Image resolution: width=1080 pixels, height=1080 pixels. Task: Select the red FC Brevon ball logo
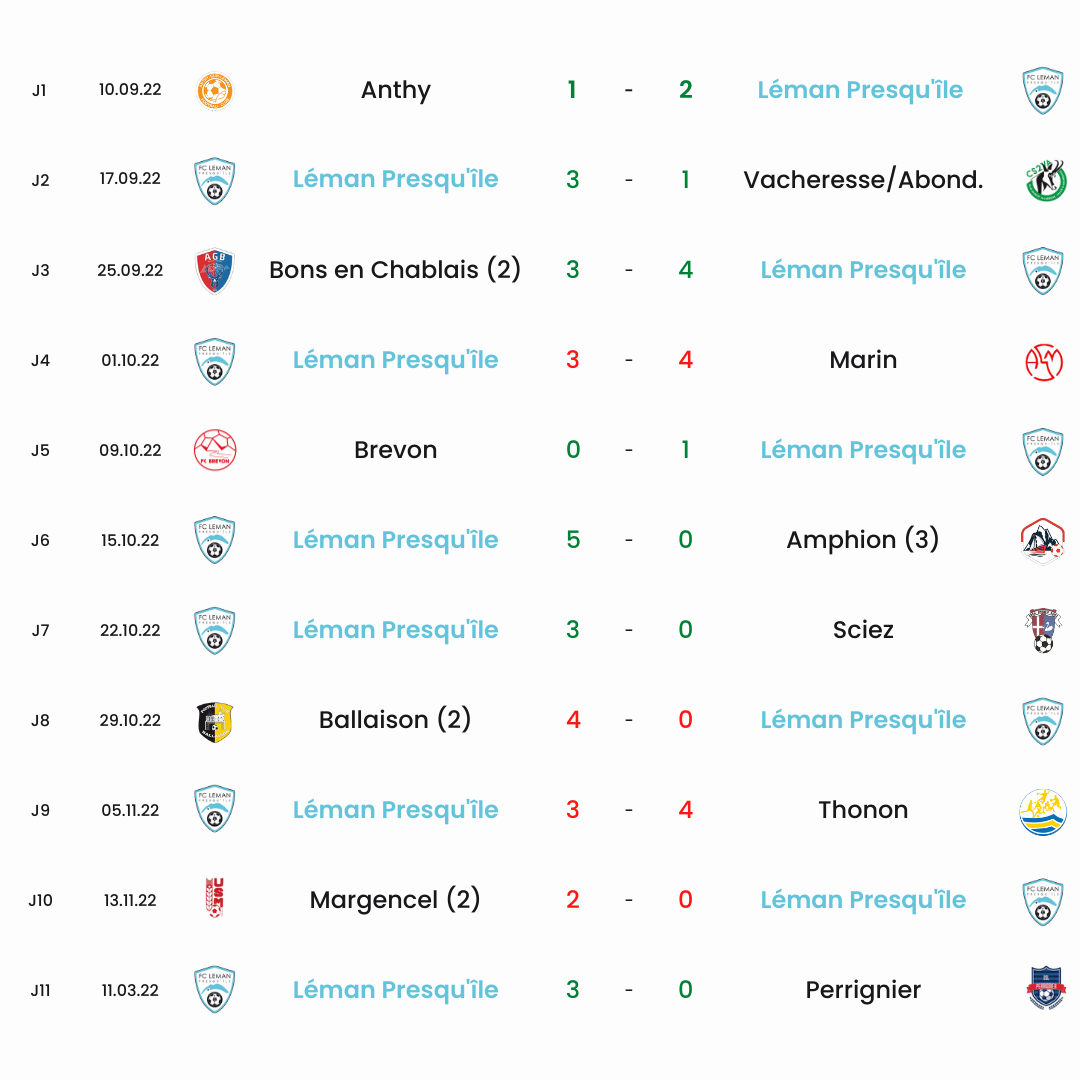[215, 450]
